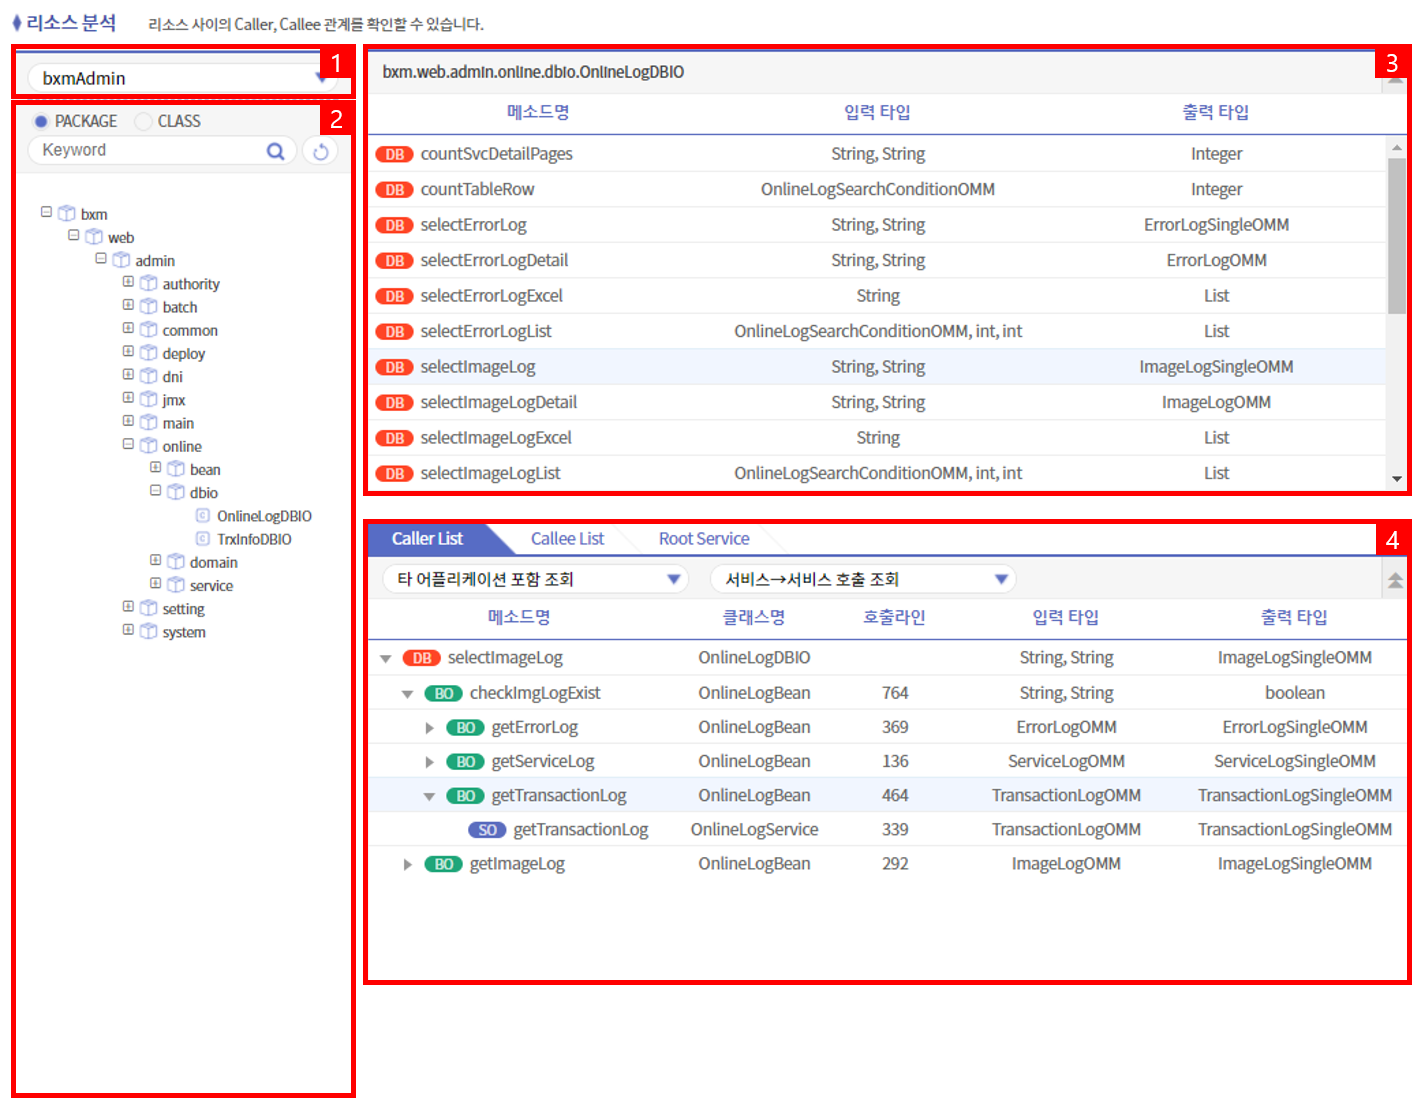Click the 호출라인 column header
This screenshot has height=1107, width=1421.
(894, 617)
